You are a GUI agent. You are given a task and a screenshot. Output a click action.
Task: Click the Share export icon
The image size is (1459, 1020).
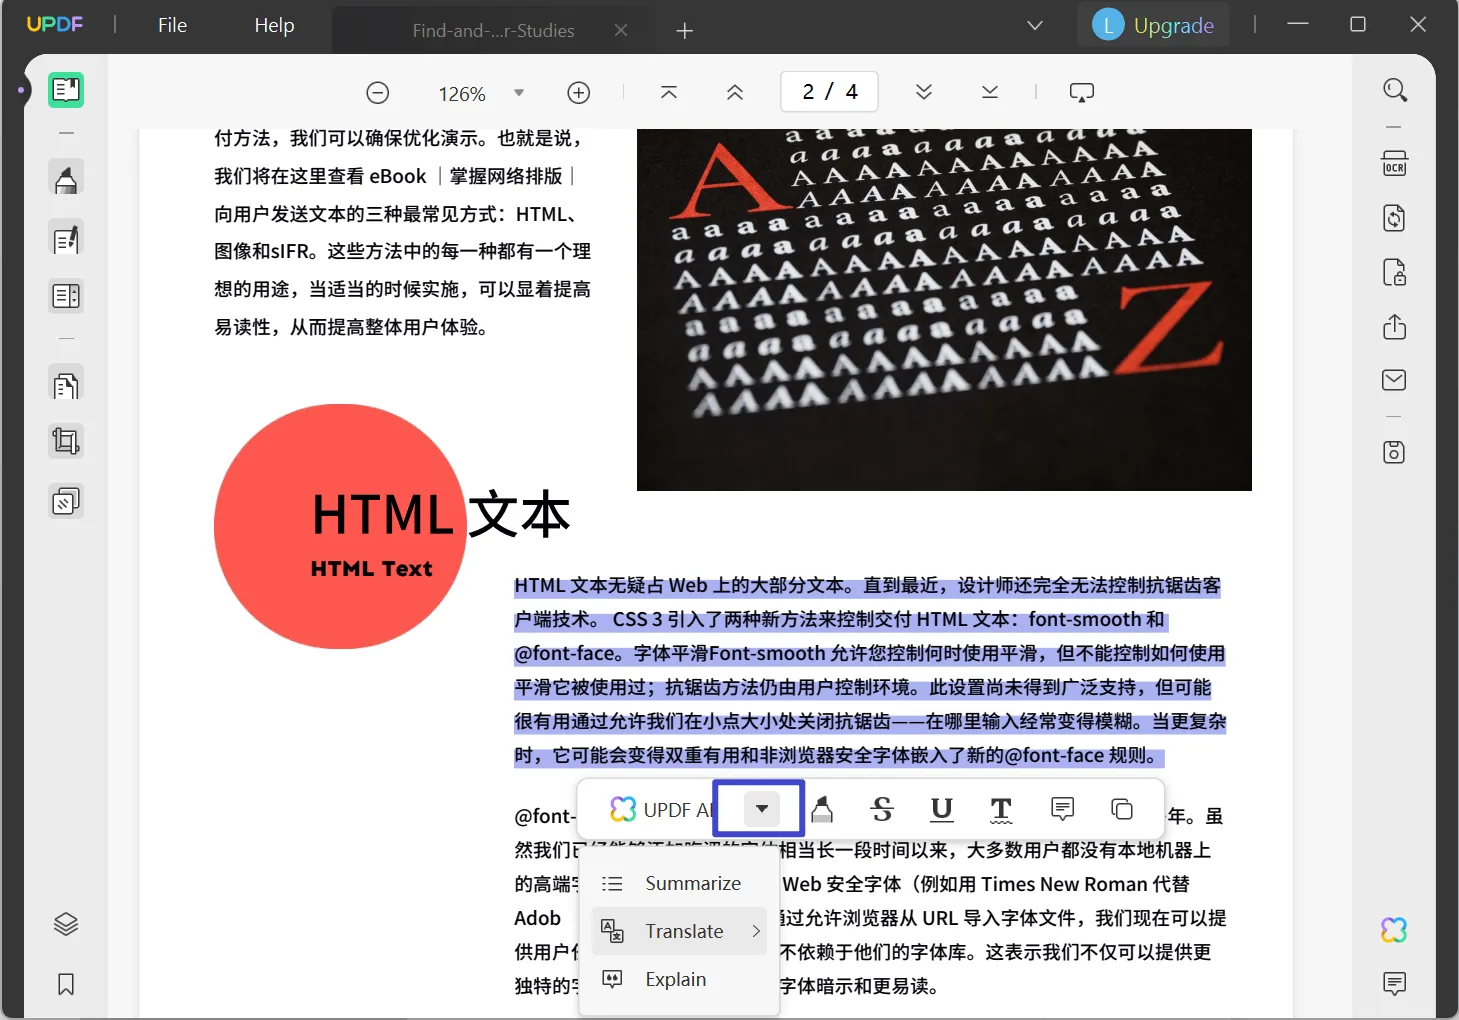[1394, 327]
